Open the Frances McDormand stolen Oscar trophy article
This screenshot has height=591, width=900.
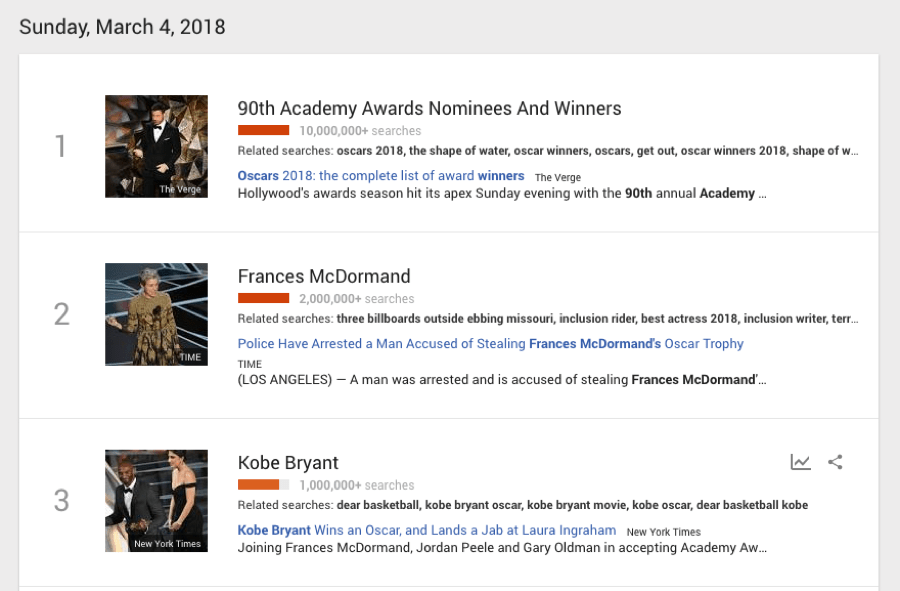click(x=490, y=343)
